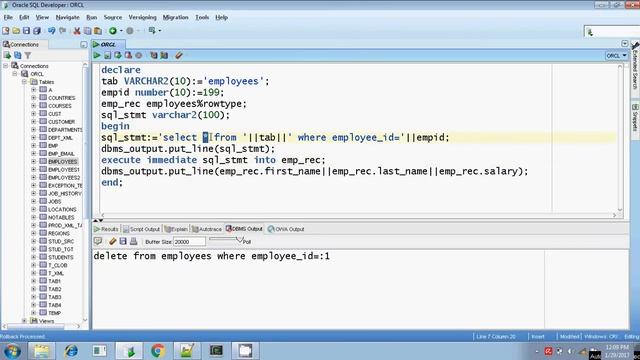Clear DBMS output with eraser icon

[x=113, y=241]
